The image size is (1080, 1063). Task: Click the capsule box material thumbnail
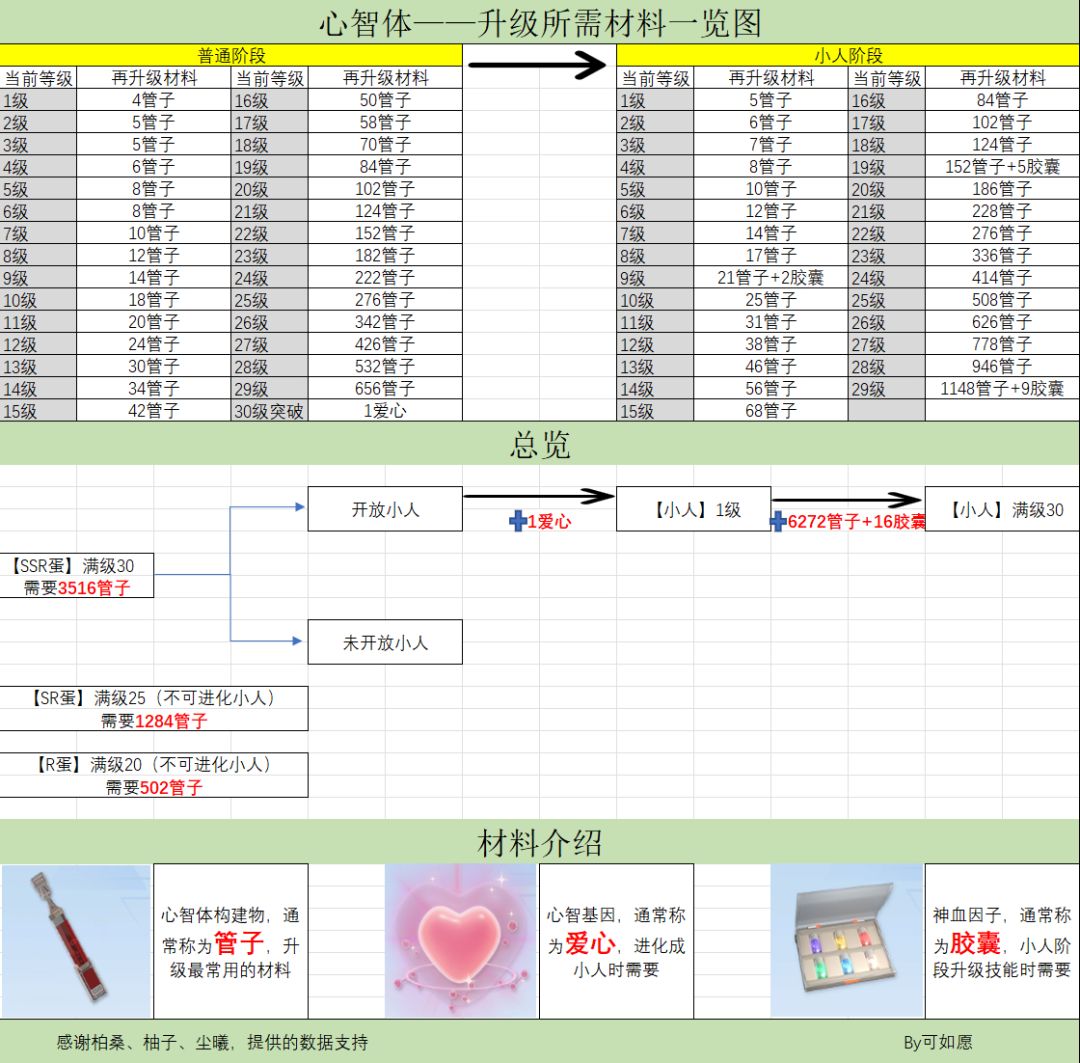point(847,941)
